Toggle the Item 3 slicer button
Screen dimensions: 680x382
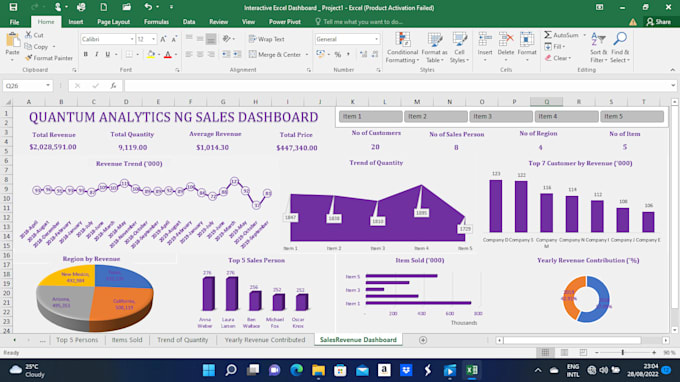click(501, 116)
